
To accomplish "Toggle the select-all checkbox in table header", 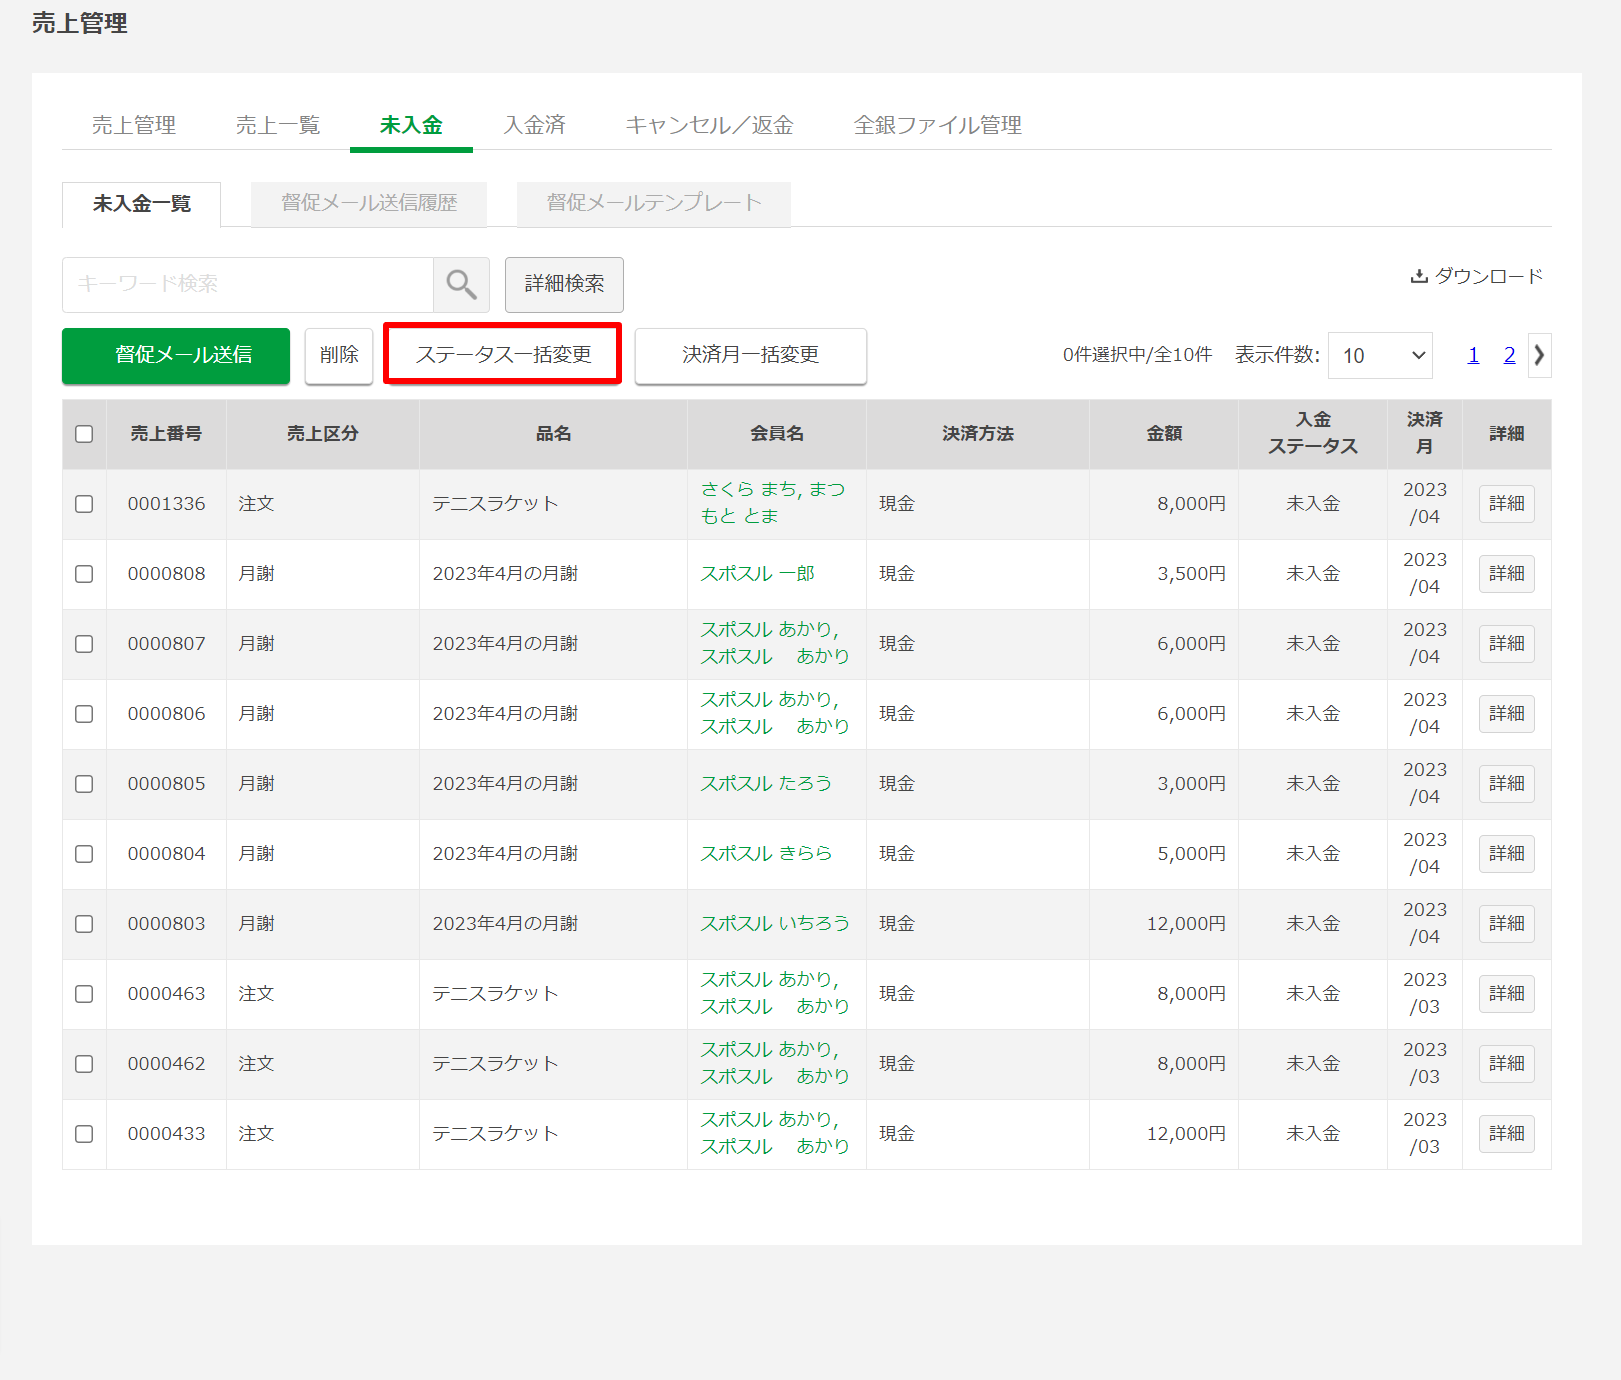I will pyautogui.click(x=84, y=434).
